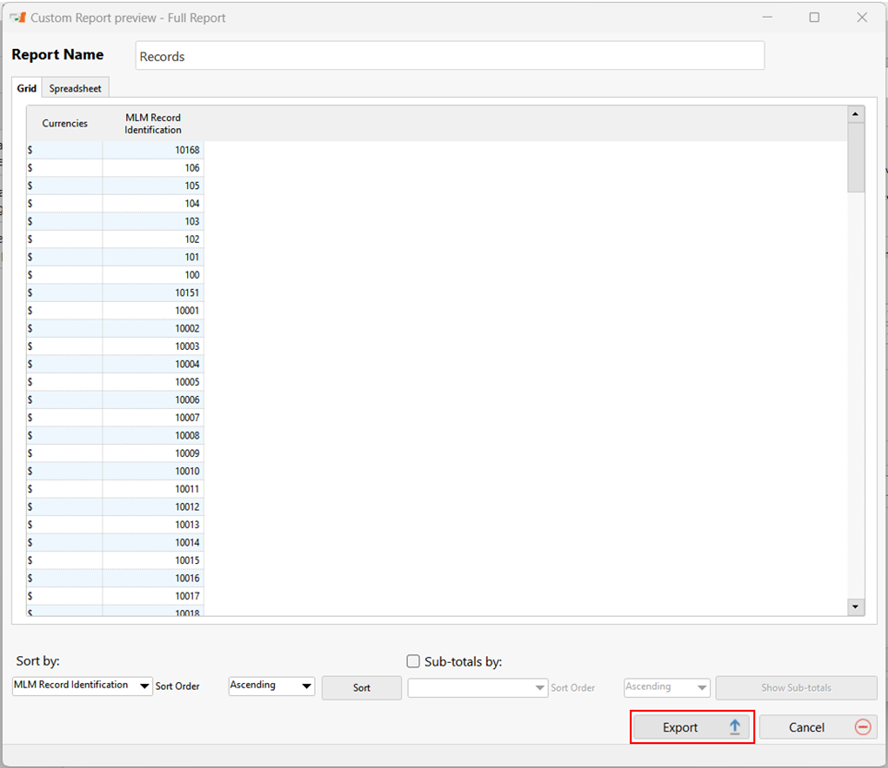Viewport: 888px width, 768px height.
Task: Click the grid scrollbar down arrow
Action: coord(855,606)
